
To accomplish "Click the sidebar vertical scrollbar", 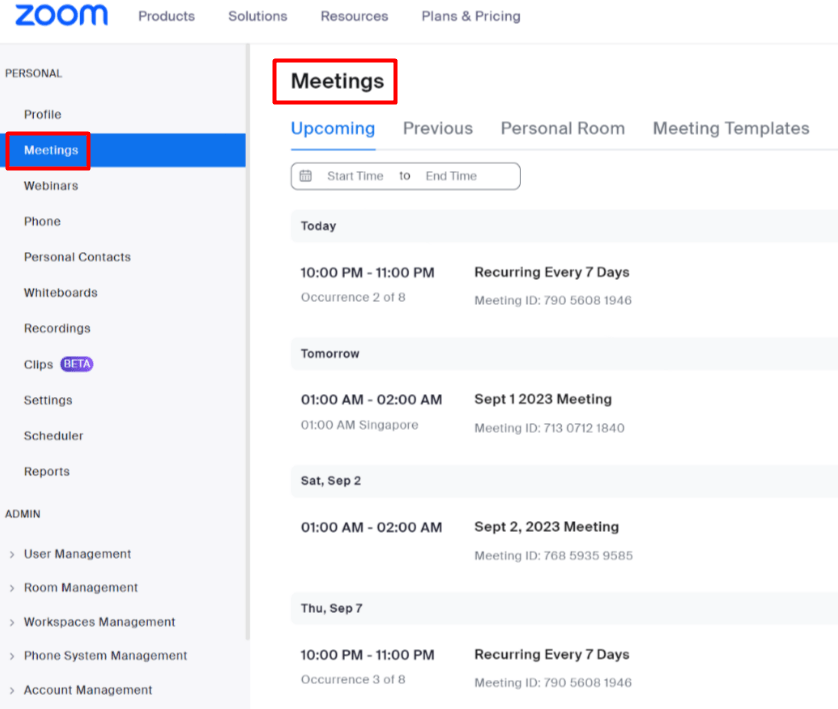I will [247, 342].
